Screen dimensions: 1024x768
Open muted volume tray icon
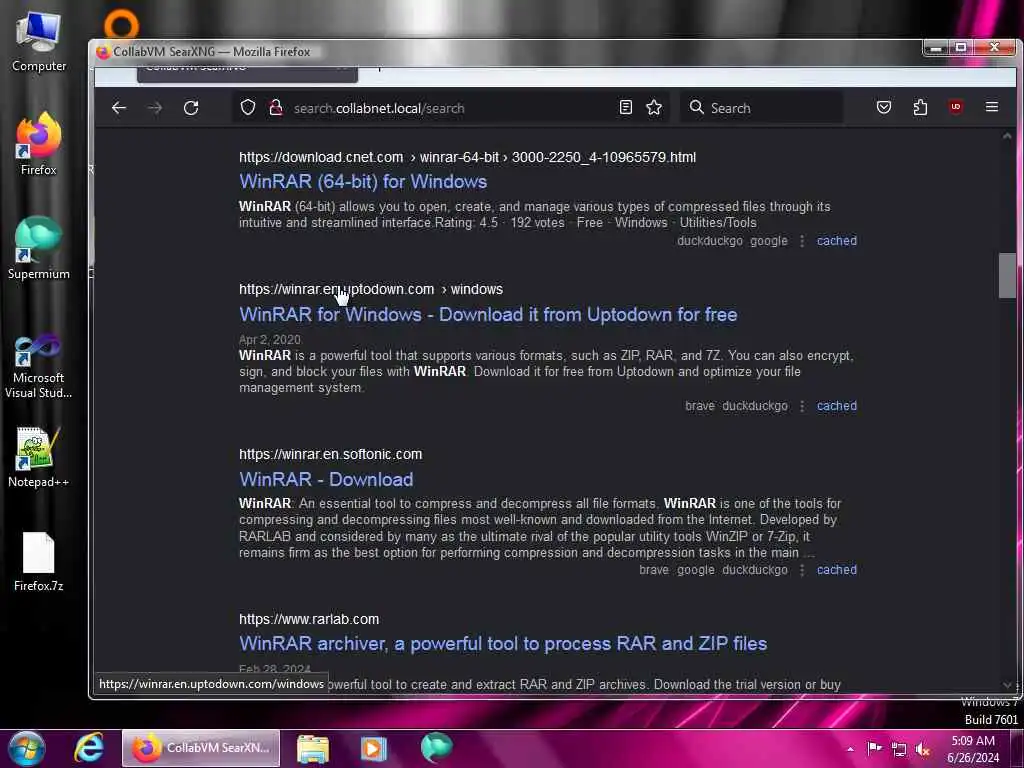pos(922,749)
